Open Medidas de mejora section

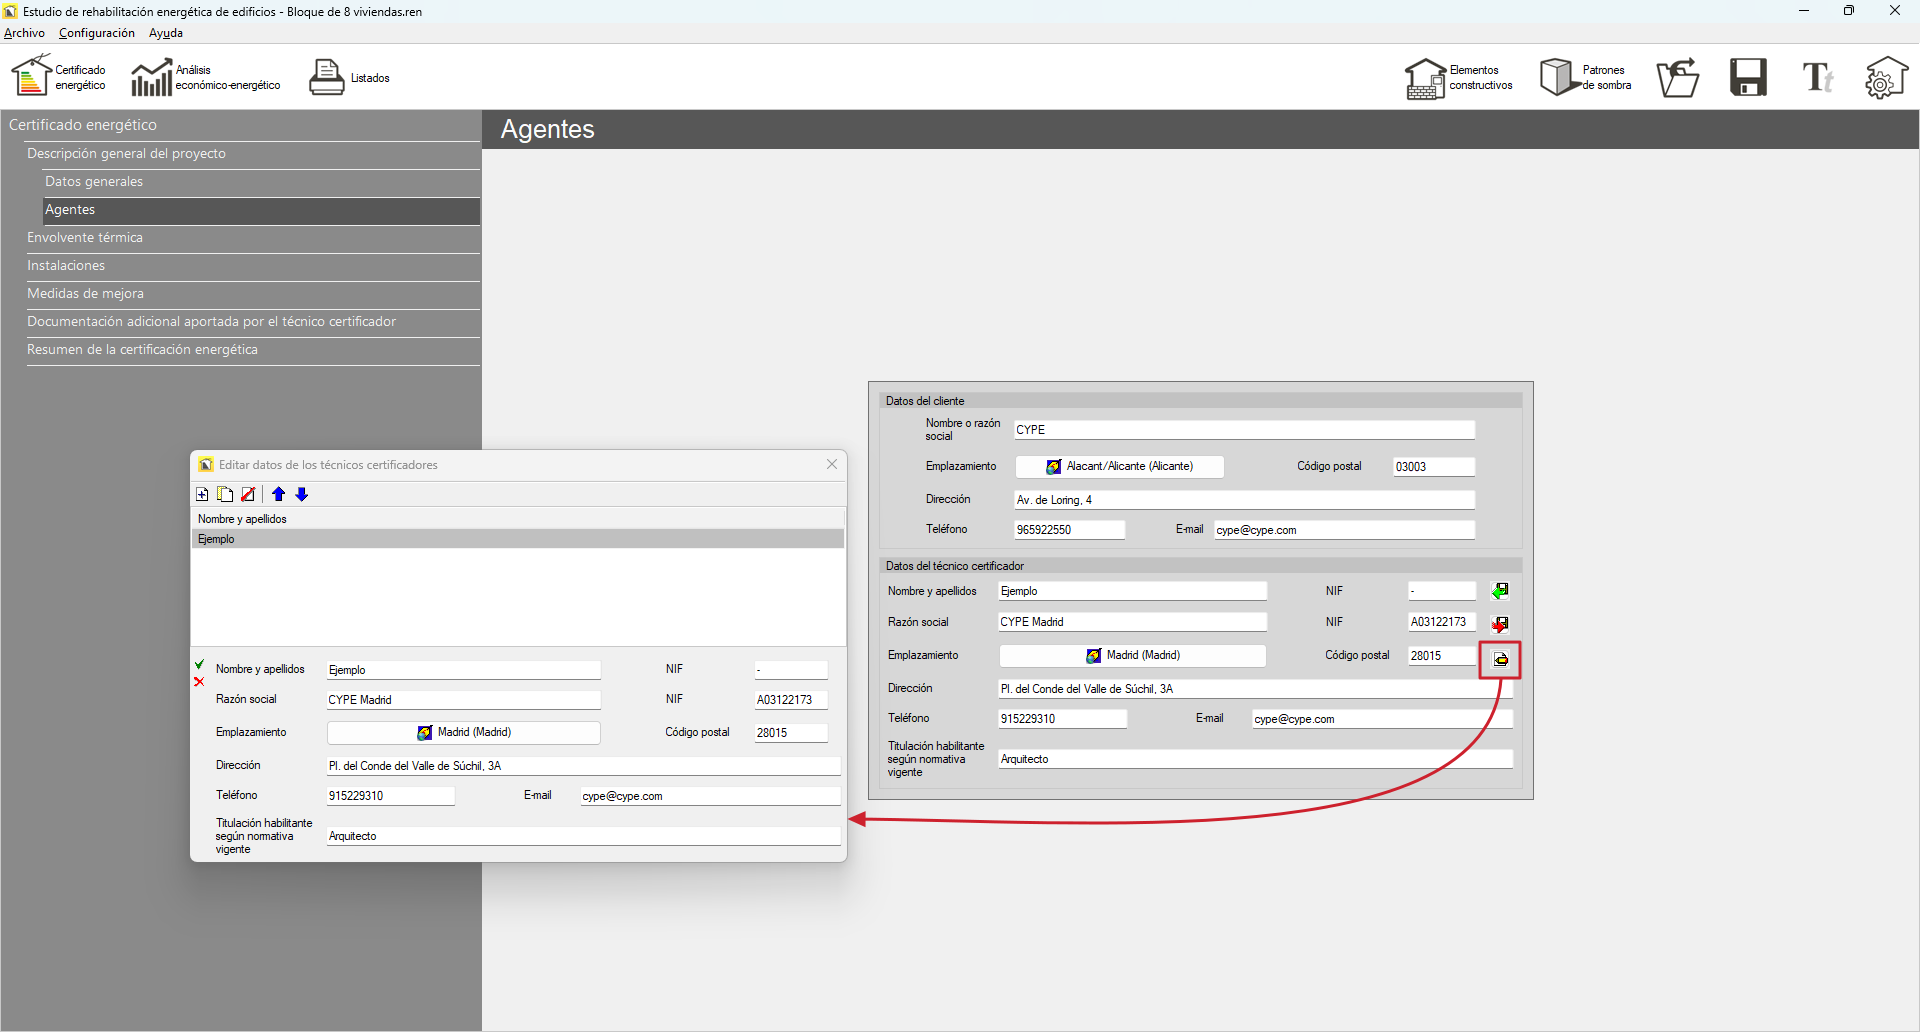(x=253, y=294)
